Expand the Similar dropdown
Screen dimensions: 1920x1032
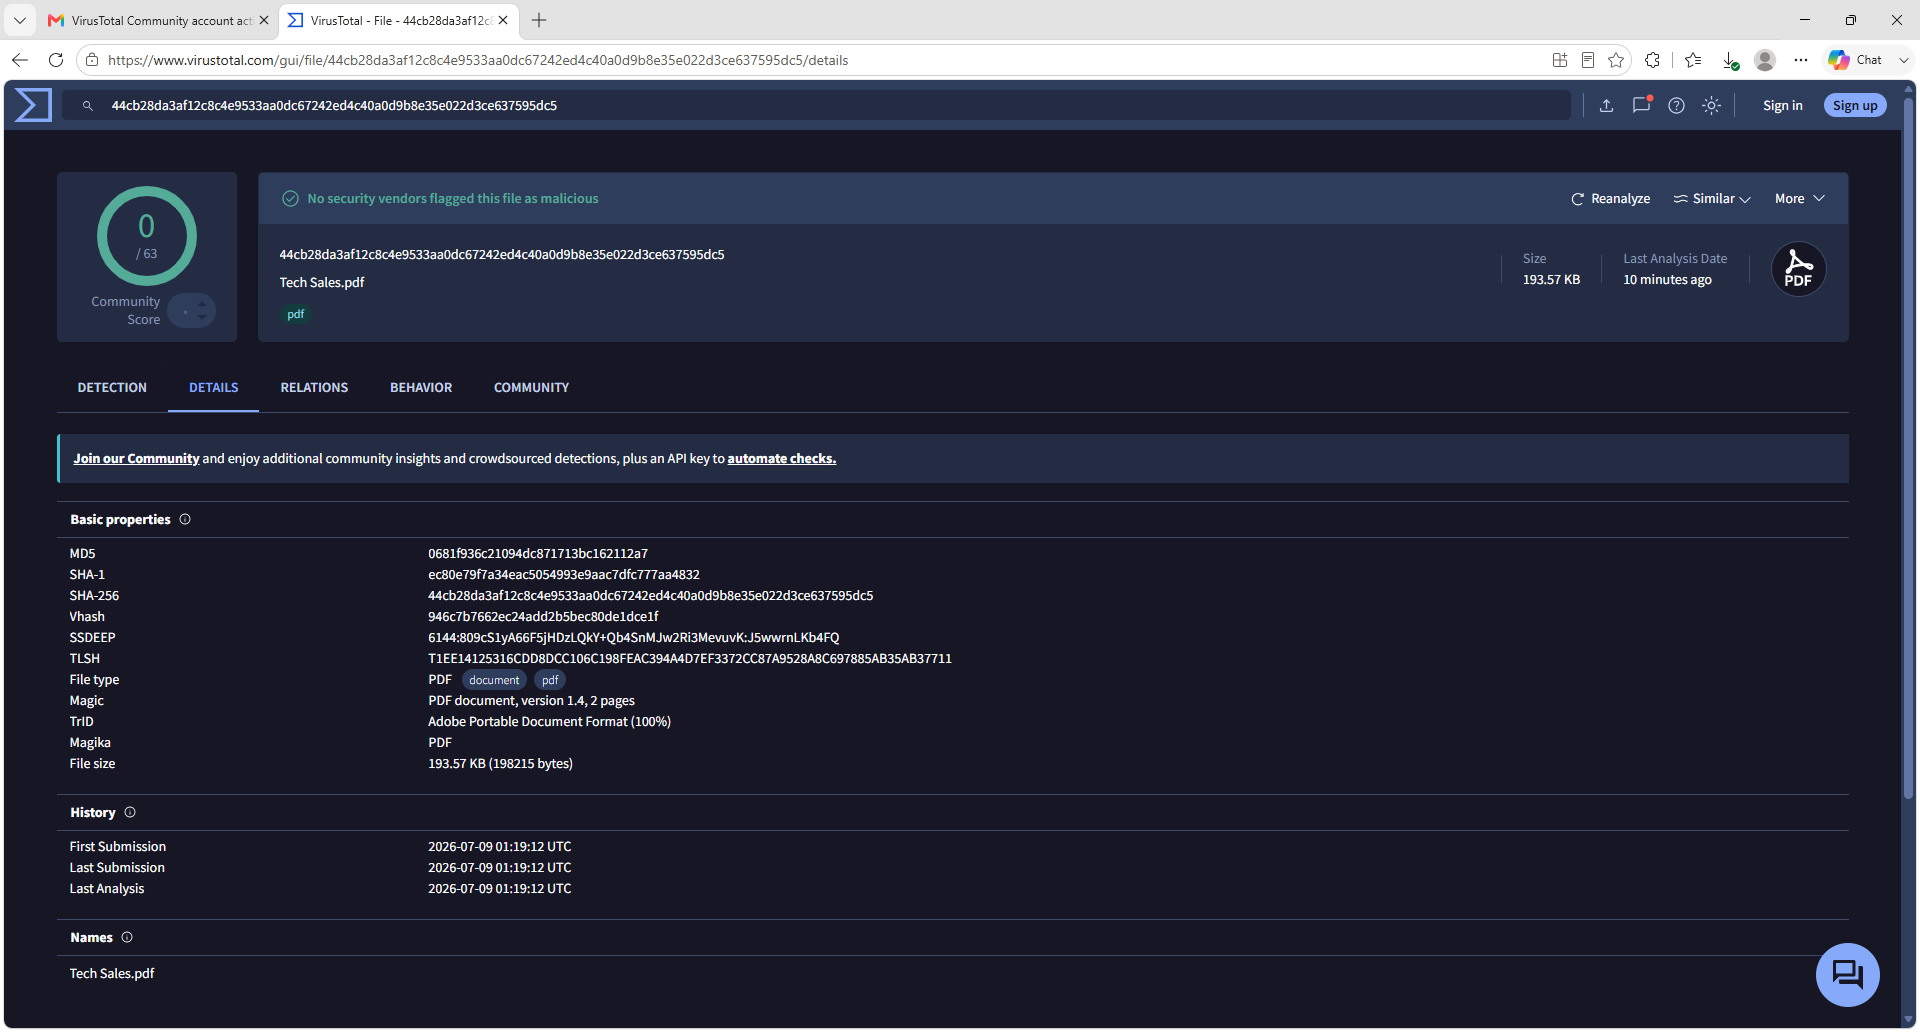point(1712,199)
